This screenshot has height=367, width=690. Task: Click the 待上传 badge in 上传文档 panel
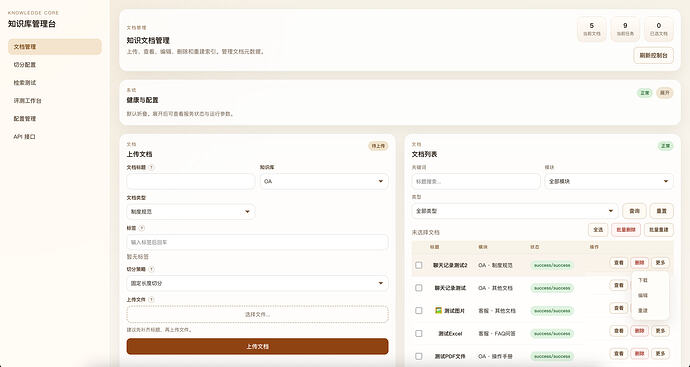tap(378, 146)
